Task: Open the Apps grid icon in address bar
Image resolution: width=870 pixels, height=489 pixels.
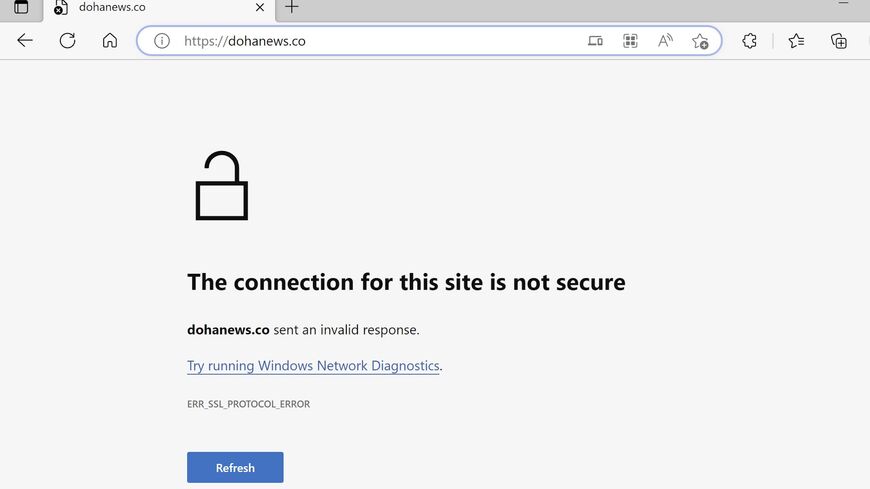Action: coord(630,41)
